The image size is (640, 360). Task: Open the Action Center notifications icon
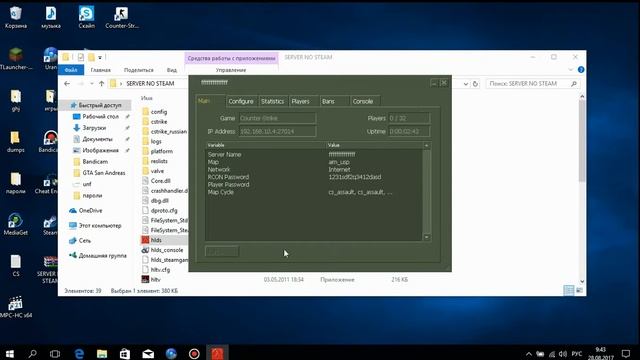(x=626, y=353)
